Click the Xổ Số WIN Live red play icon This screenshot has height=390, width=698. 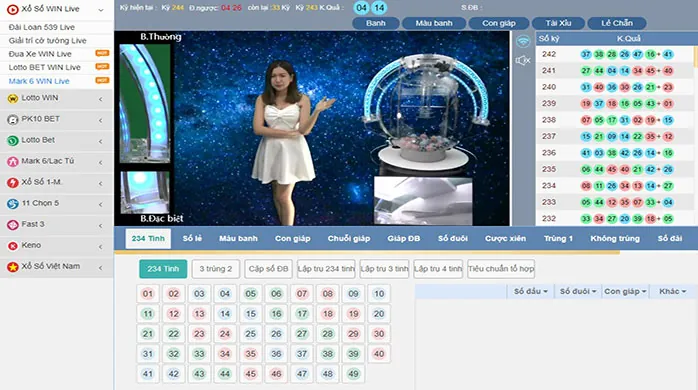[12, 9]
